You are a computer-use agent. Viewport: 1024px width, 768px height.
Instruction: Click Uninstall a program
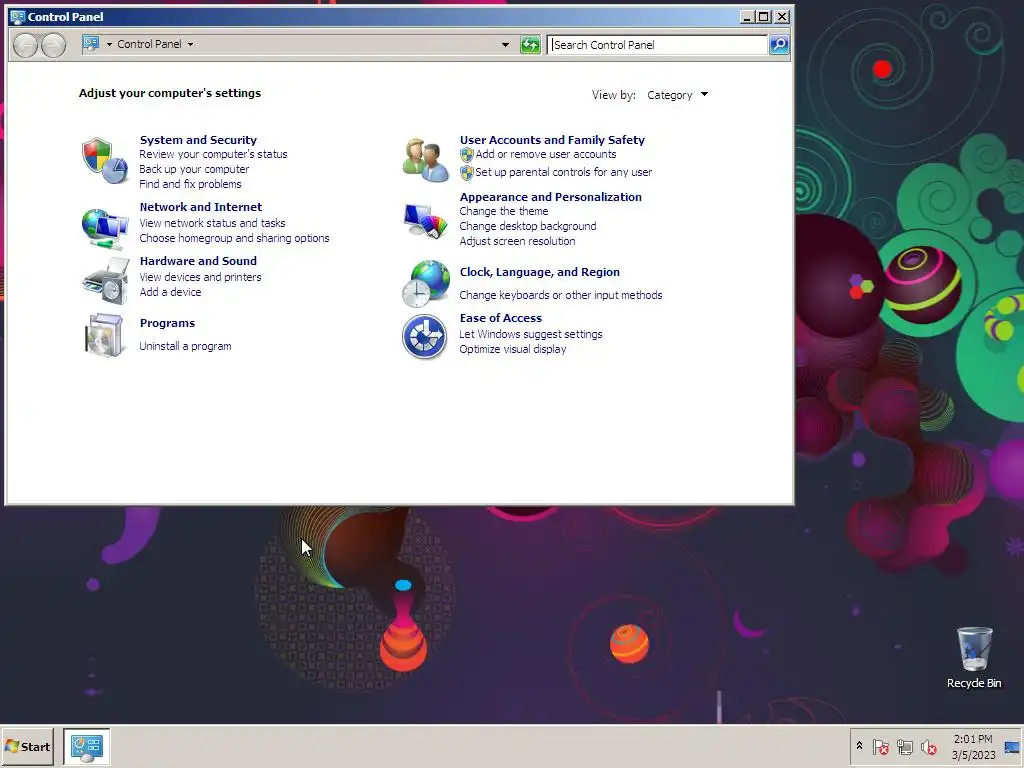pos(185,346)
